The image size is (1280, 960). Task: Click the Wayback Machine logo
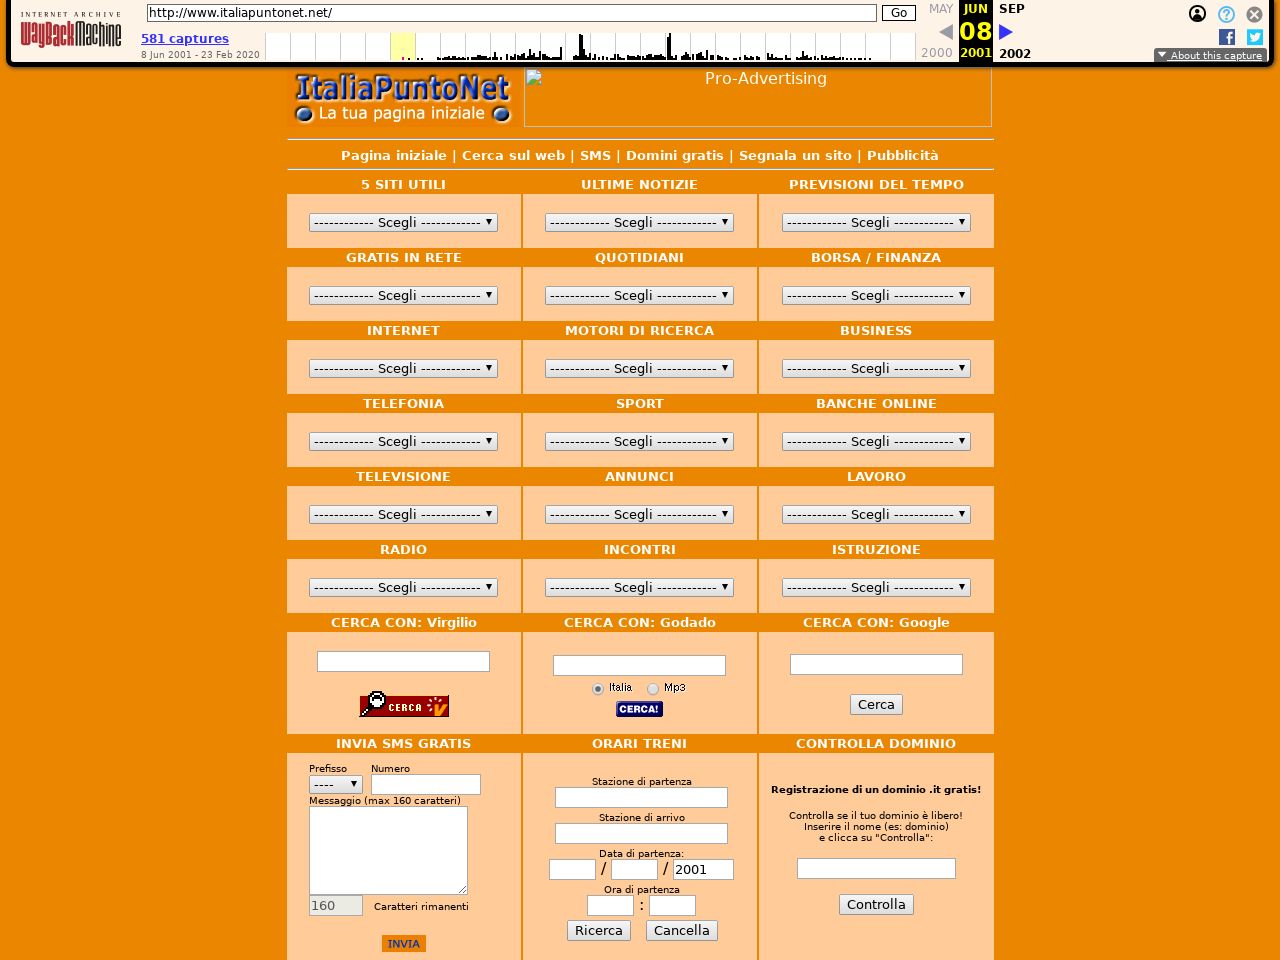point(71,31)
